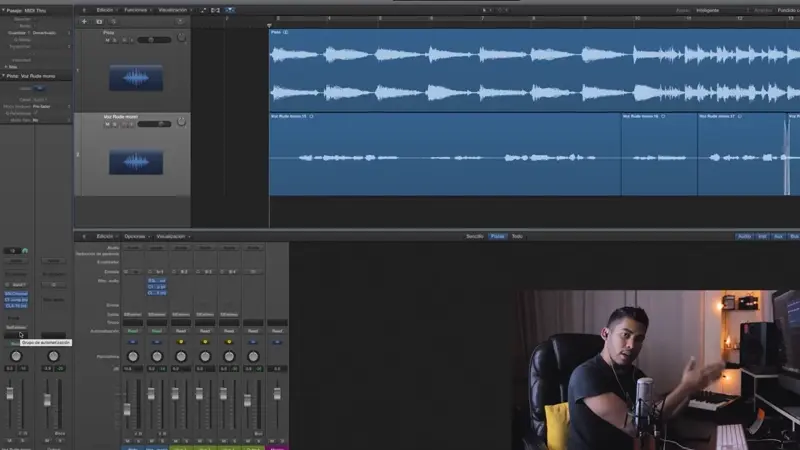Select the Pista audio region in the tracks area
This screenshot has height=450, width=800.
coord(535,70)
